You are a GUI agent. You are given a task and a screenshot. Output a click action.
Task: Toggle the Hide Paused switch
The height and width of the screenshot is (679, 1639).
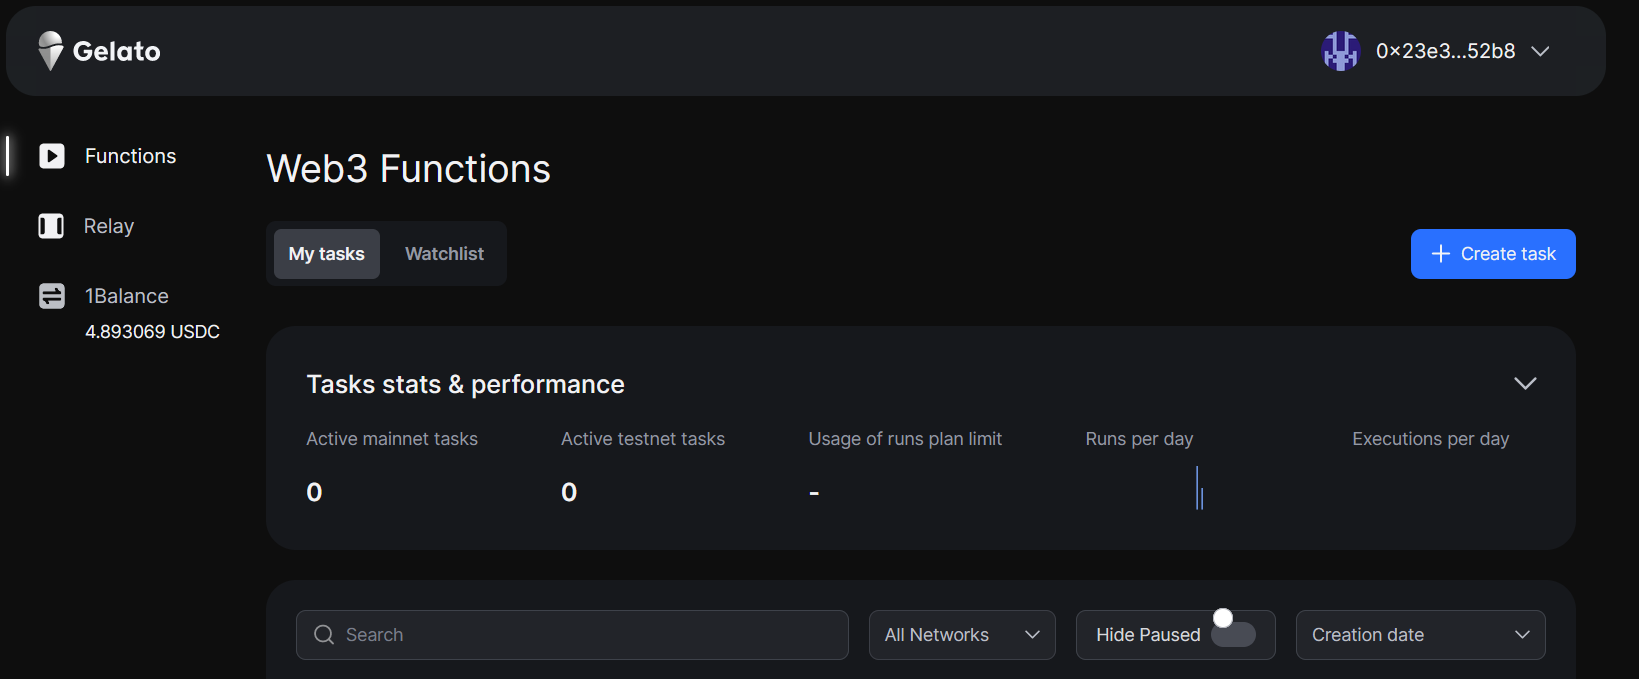[1233, 634]
